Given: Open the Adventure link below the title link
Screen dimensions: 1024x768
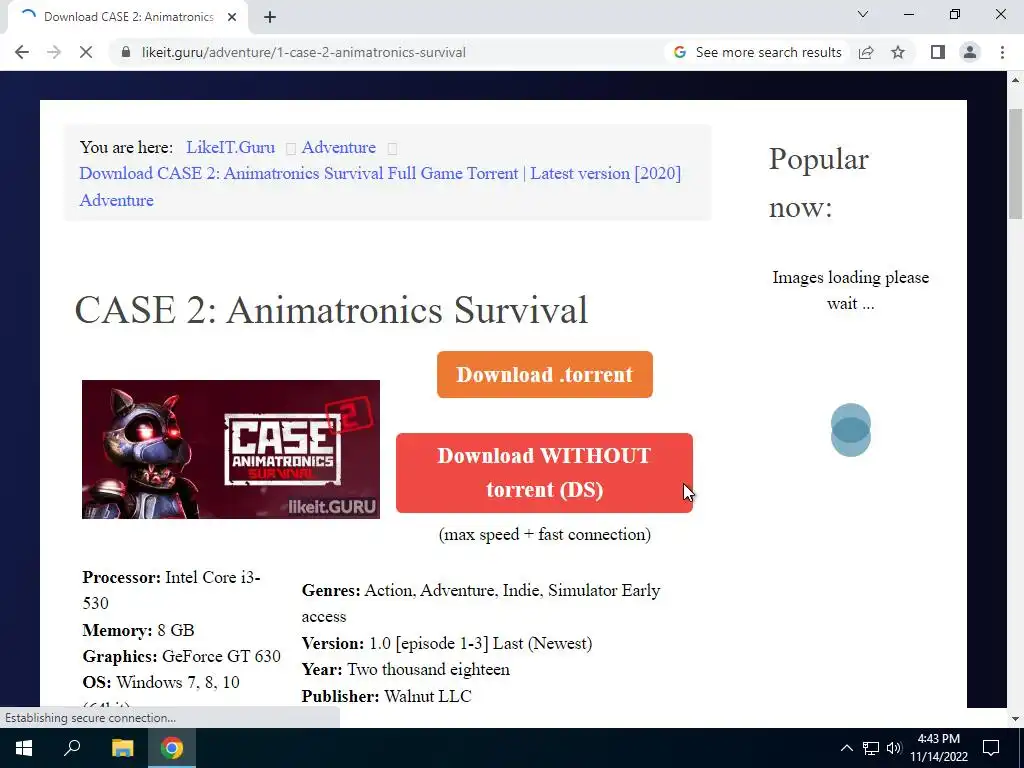Looking at the screenshot, I should coord(116,200).
